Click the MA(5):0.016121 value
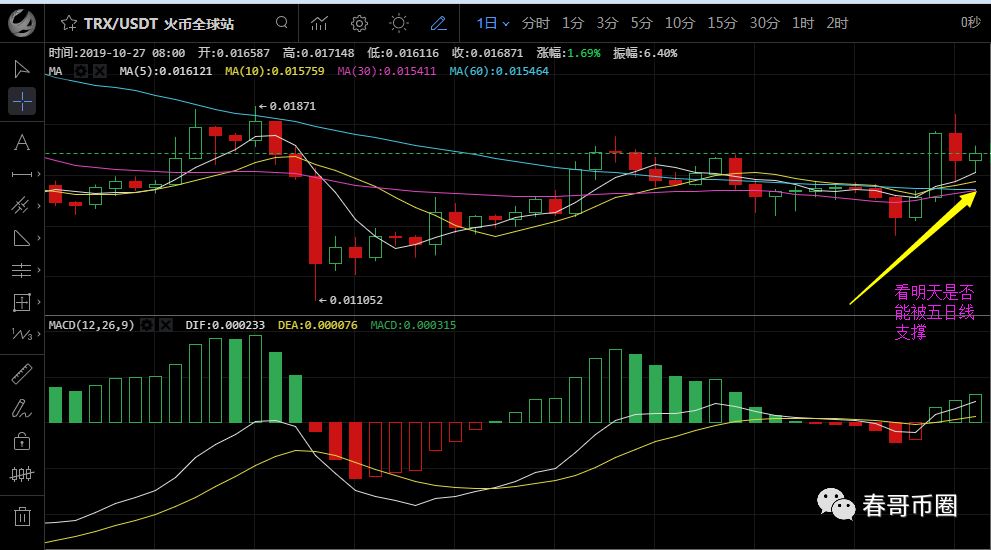Viewport: 991px width, 550px height. 166,71
